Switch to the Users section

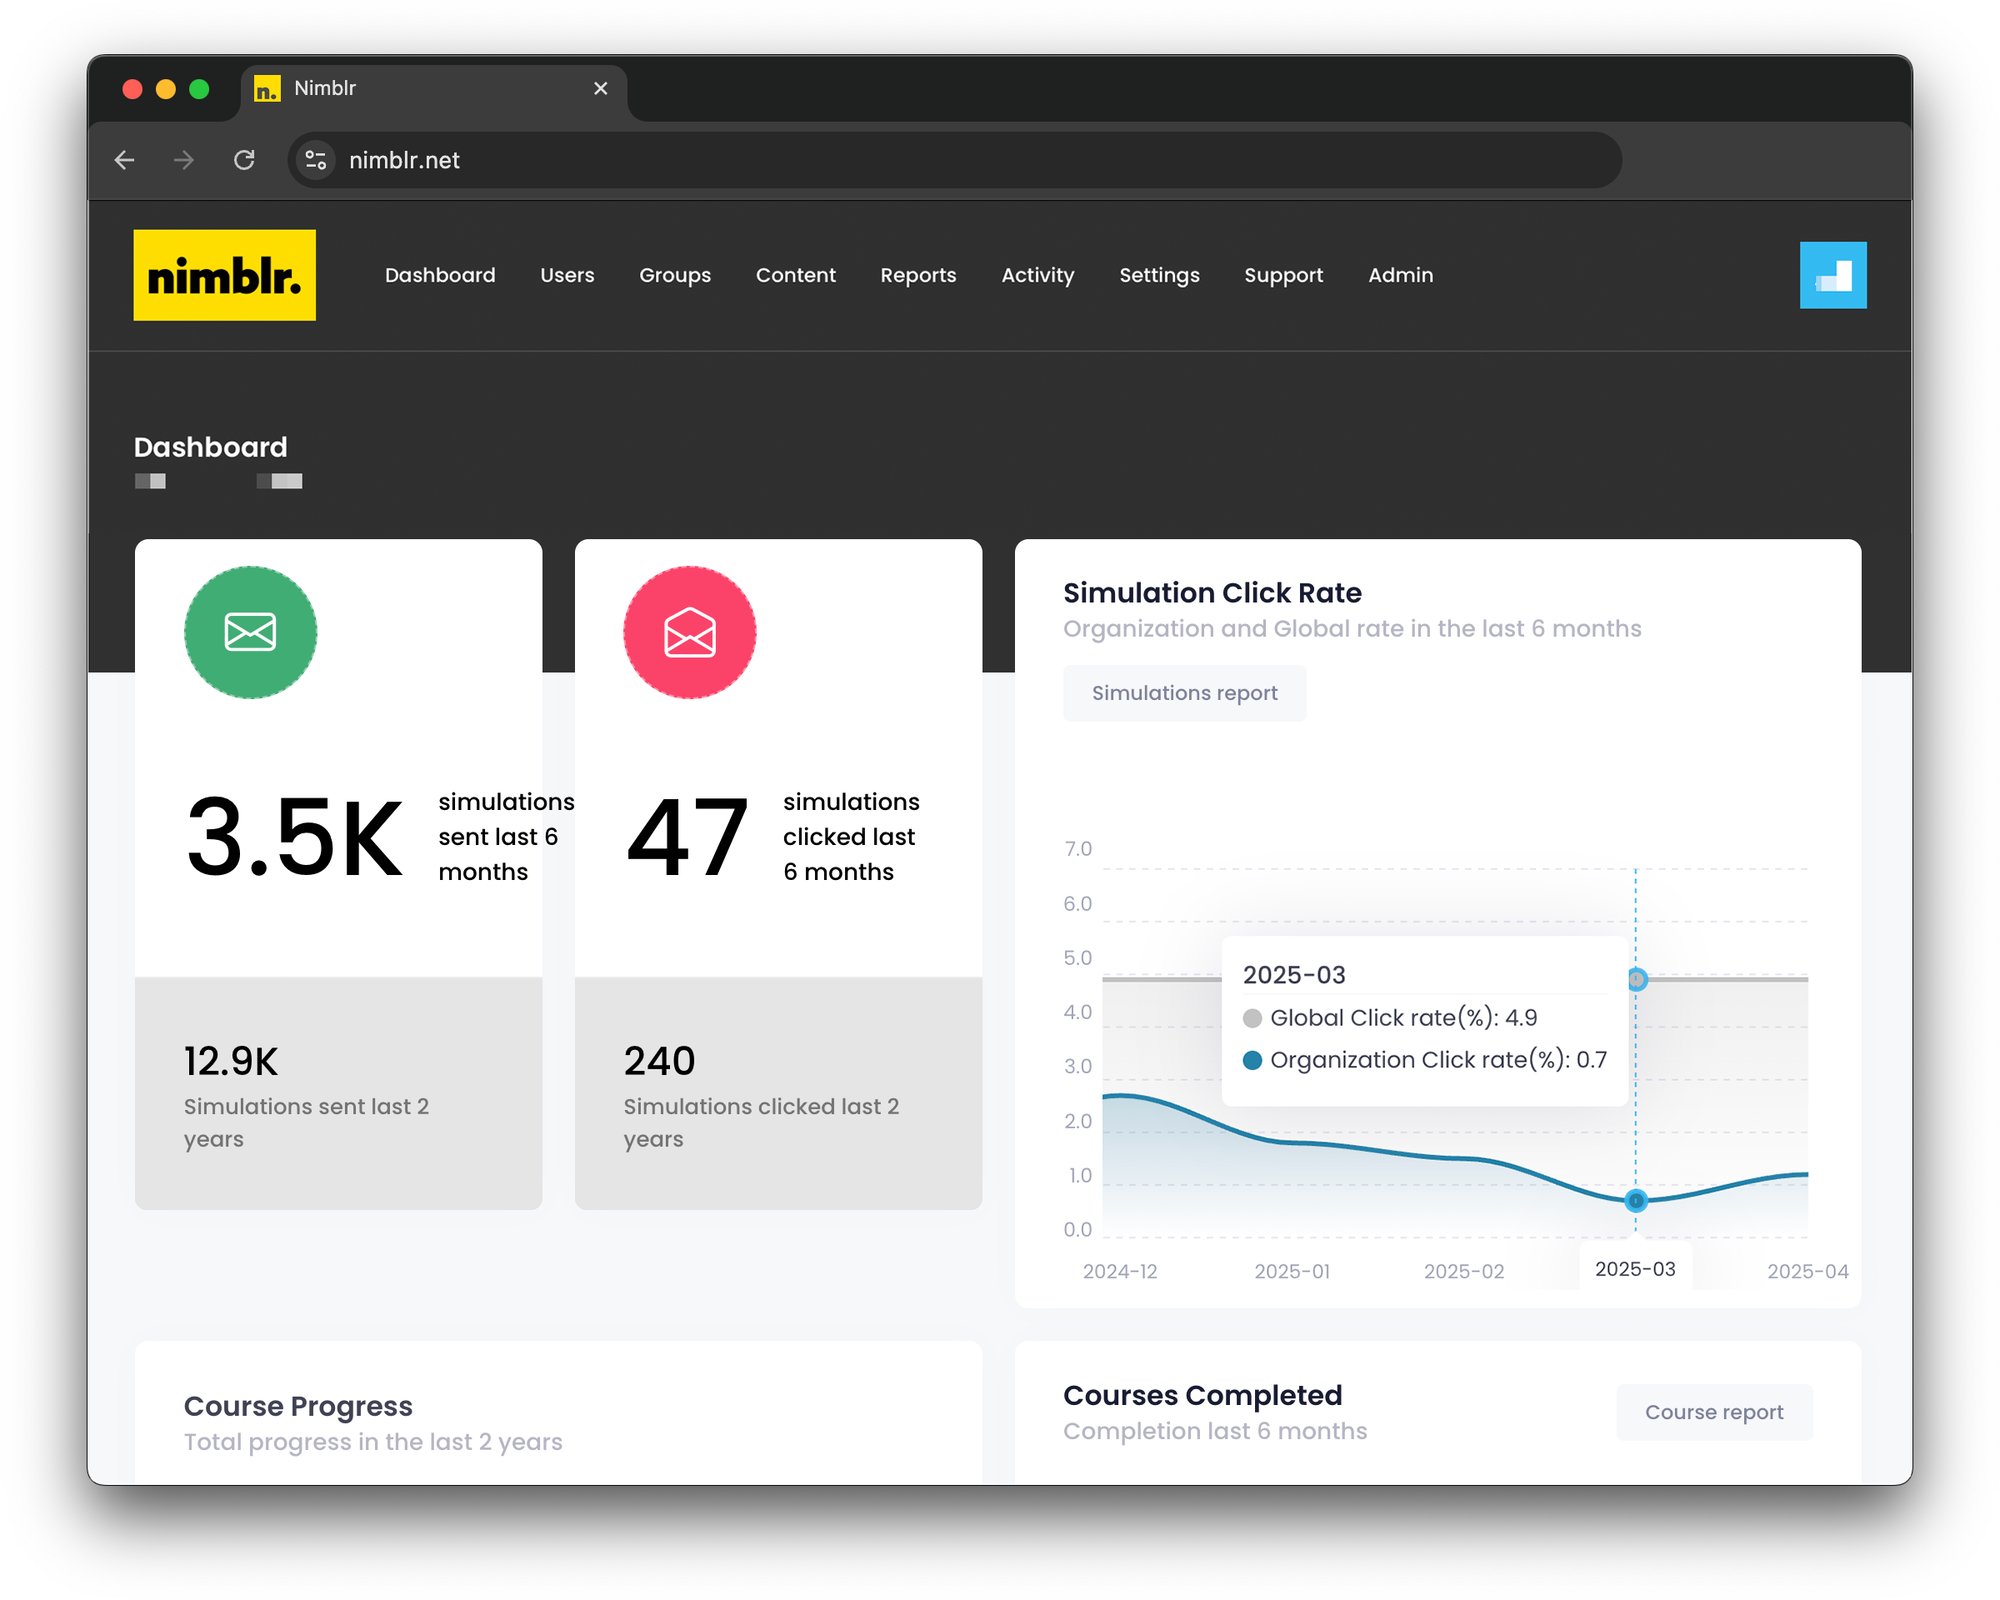tap(566, 275)
